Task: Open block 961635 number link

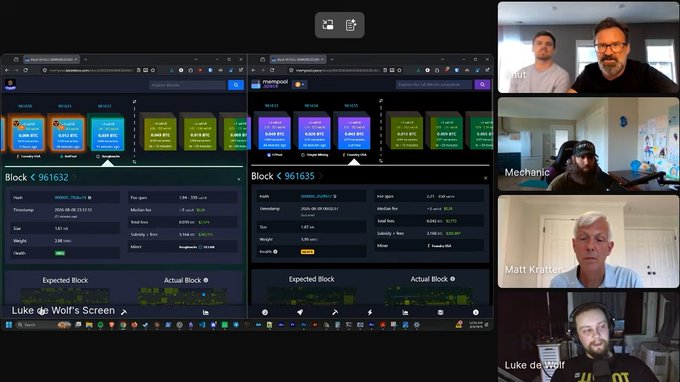Action: (300, 176)
